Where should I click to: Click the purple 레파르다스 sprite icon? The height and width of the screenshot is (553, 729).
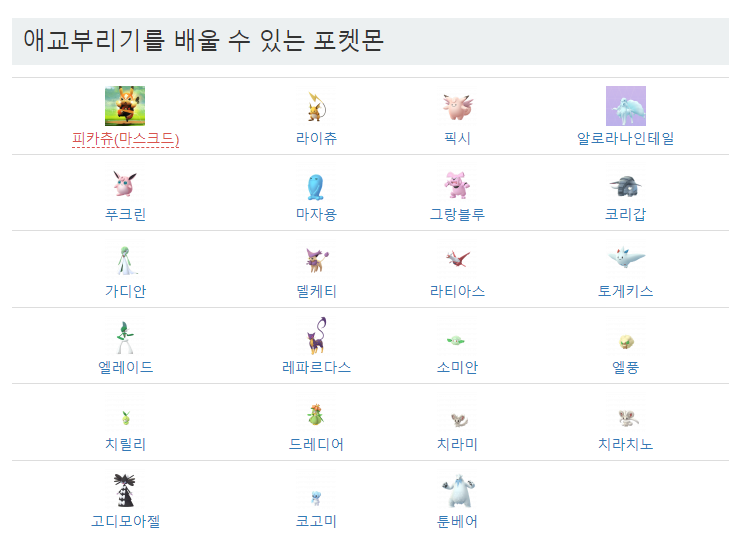[x=317, y=335]
